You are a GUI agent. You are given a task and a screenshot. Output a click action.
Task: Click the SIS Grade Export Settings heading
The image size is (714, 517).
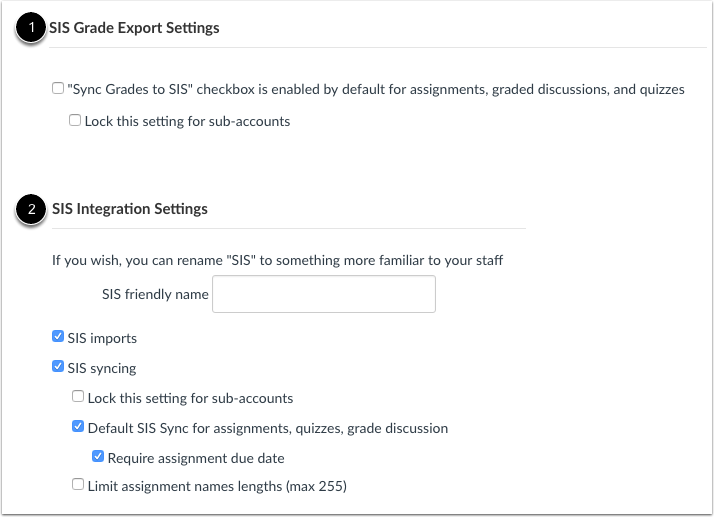[x=134, y=28]
